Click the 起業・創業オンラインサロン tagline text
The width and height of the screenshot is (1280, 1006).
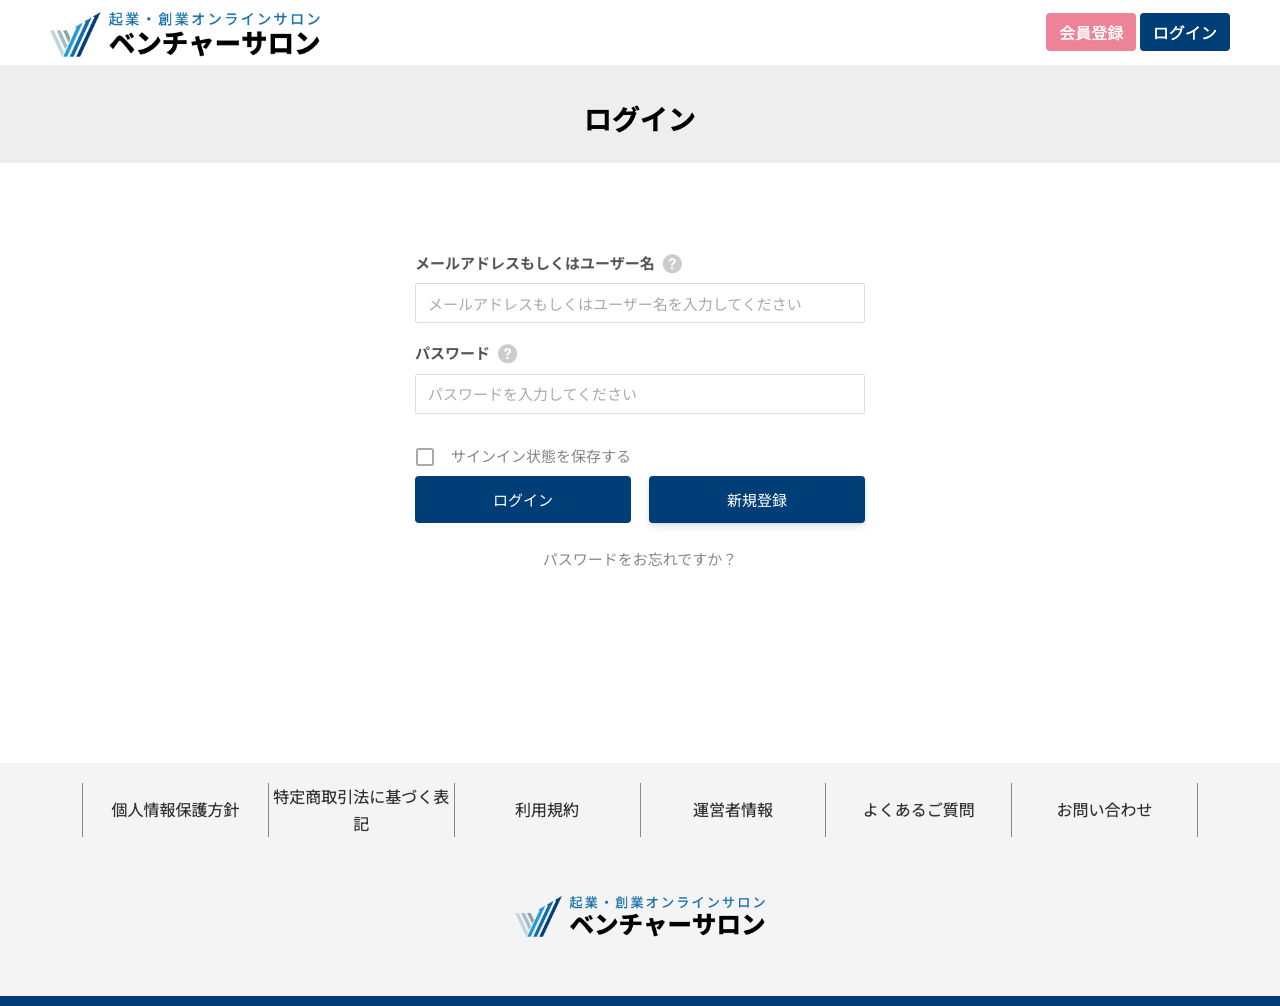pyautogui.click(x=215, y=17)
